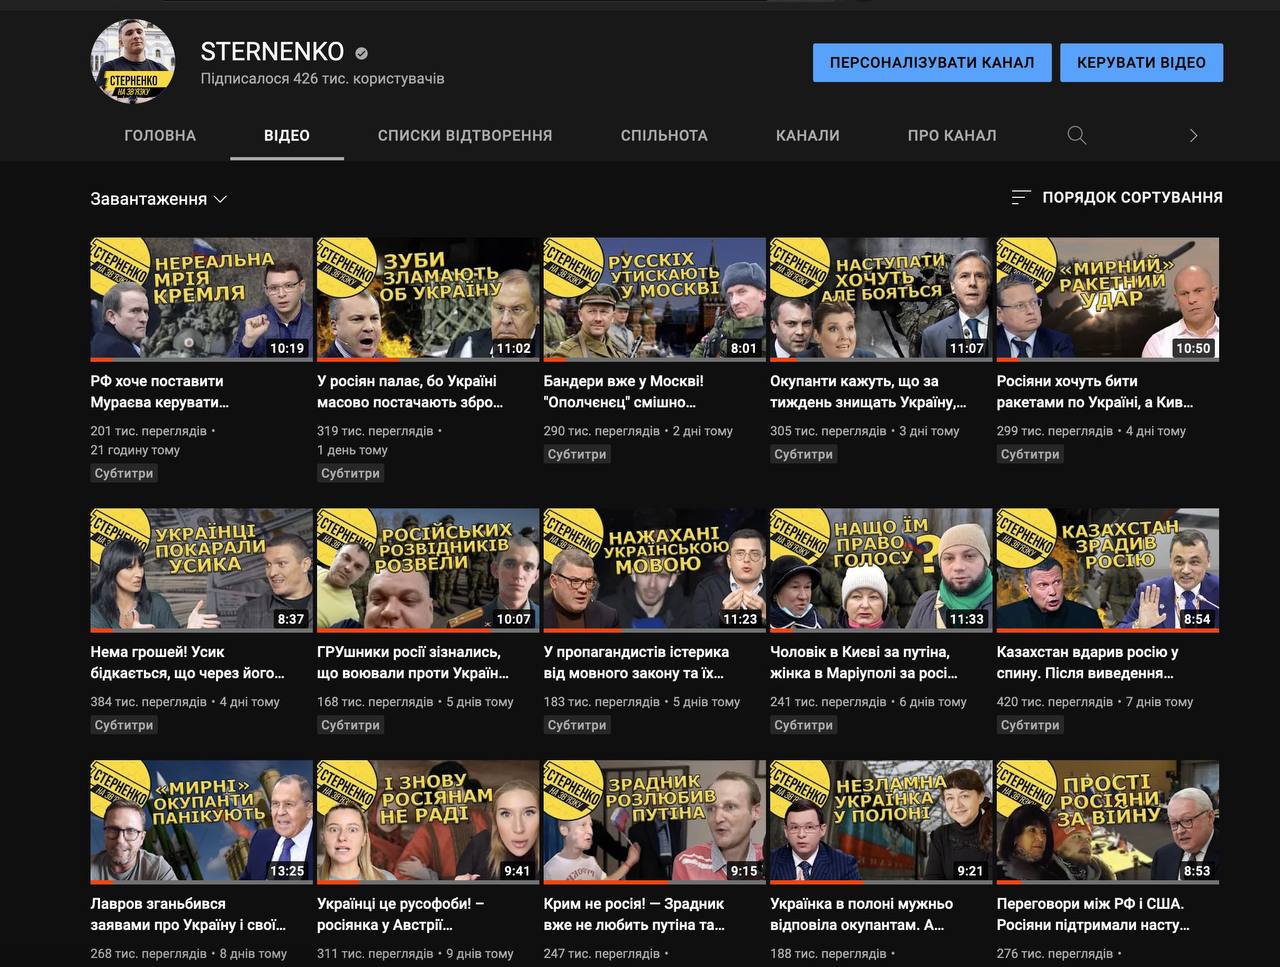This screenshot has width=1280, height=967.
Task: Click the verified badge next to STERNENKO
Action: 361,53
